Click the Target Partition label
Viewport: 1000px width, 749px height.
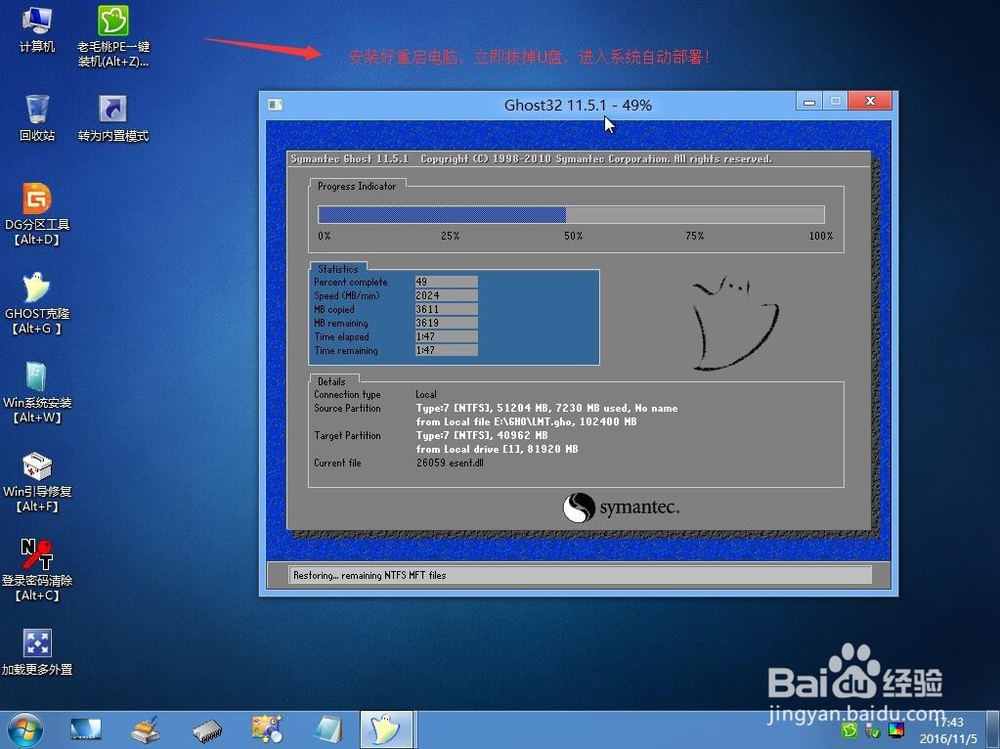click(347, 436)
